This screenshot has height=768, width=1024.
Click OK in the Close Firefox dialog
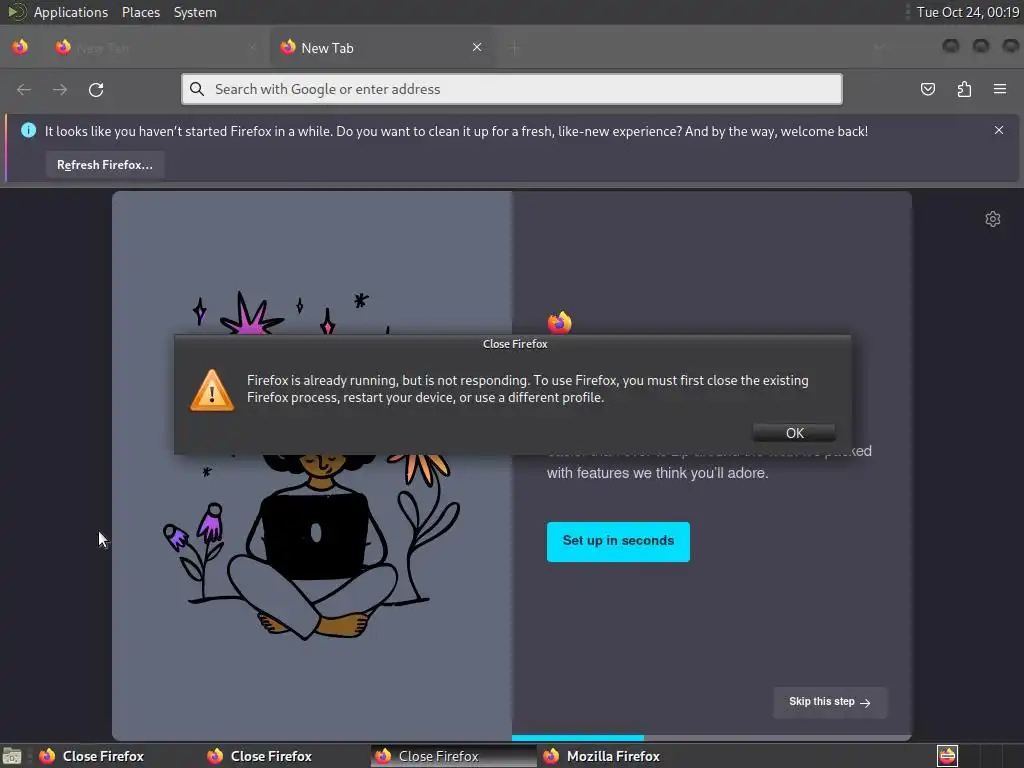[794, 433]
